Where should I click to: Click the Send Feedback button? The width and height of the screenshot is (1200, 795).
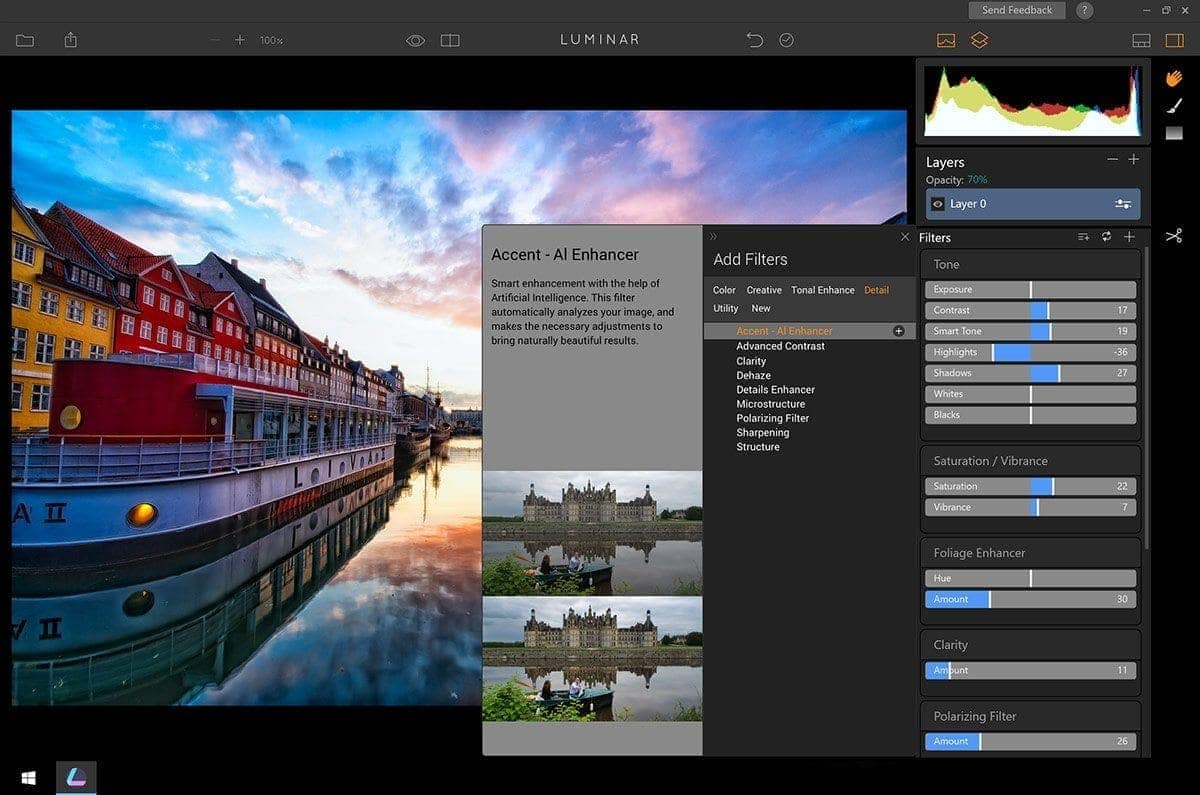(1017, 10)
